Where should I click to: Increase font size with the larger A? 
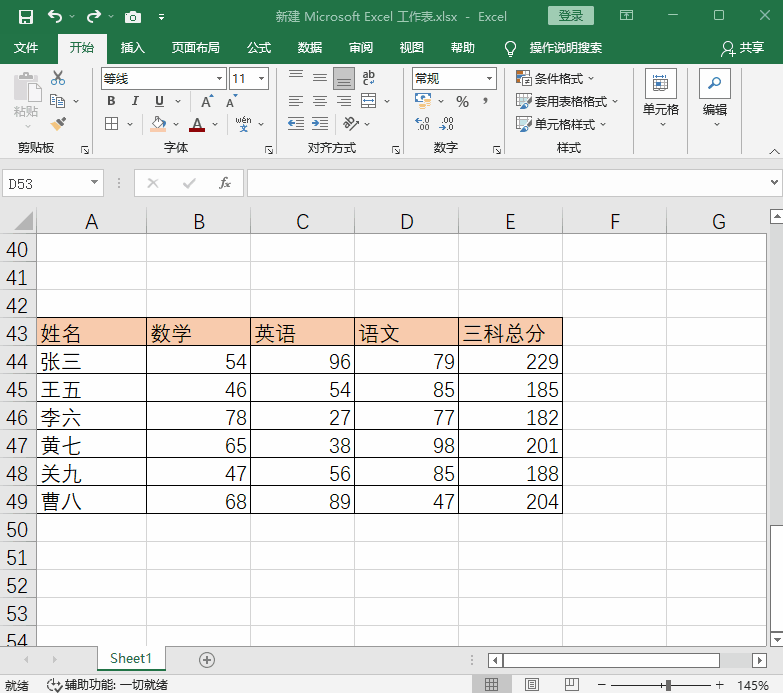click(x=207, y=101)
